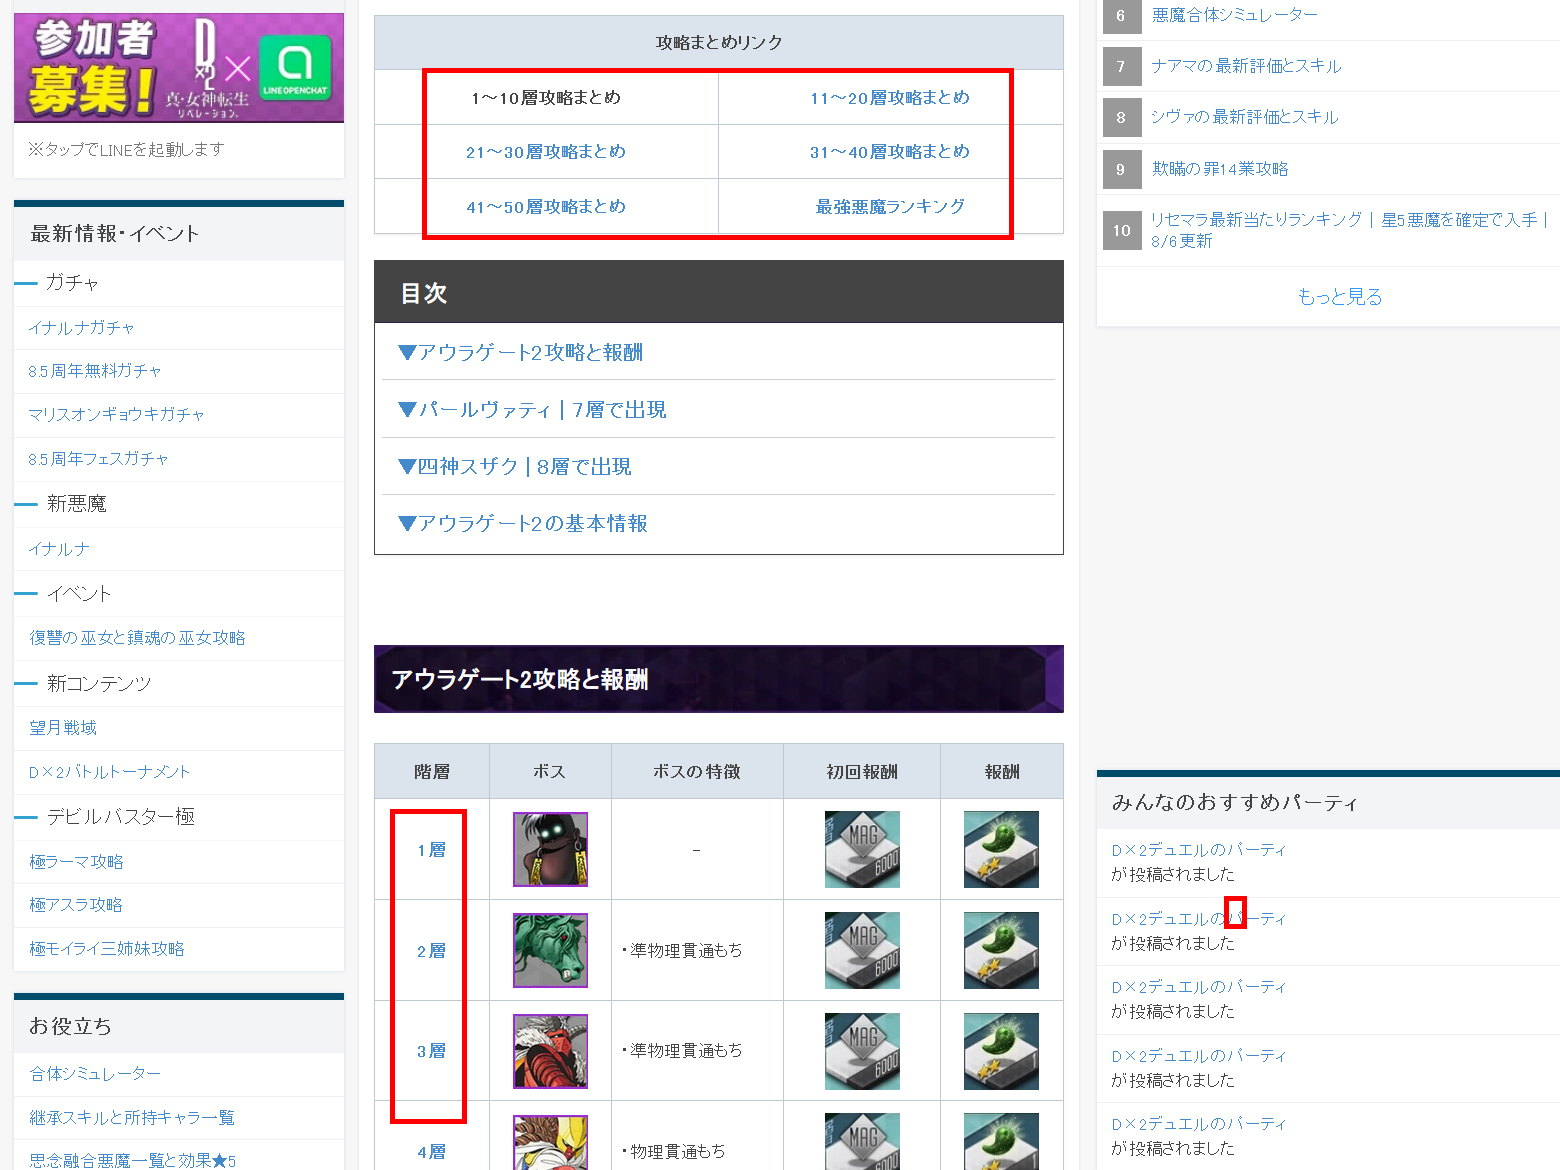Open the イナルナガチャ sidebar link
The image size is (1560, 1170).
pos(82,328)
